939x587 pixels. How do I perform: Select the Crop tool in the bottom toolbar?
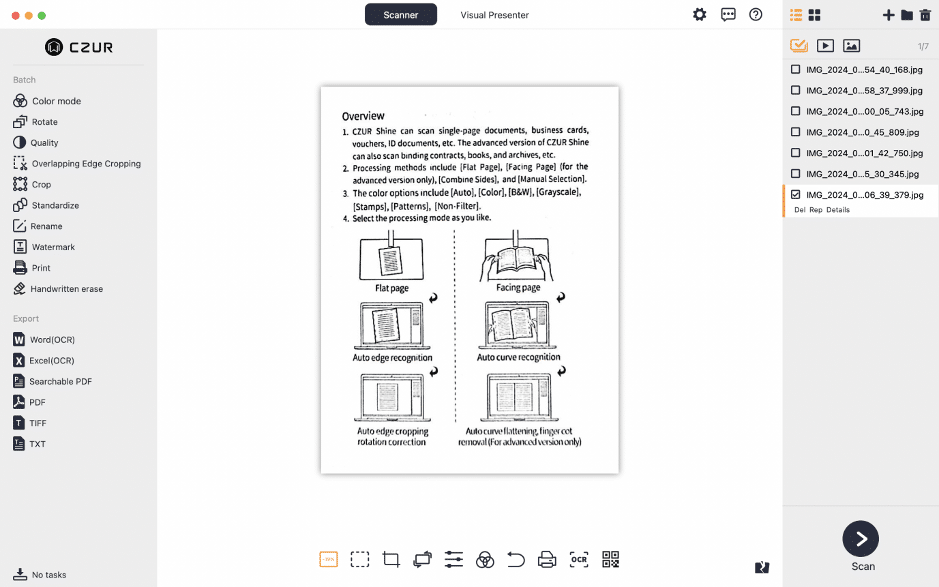(390, 559)
